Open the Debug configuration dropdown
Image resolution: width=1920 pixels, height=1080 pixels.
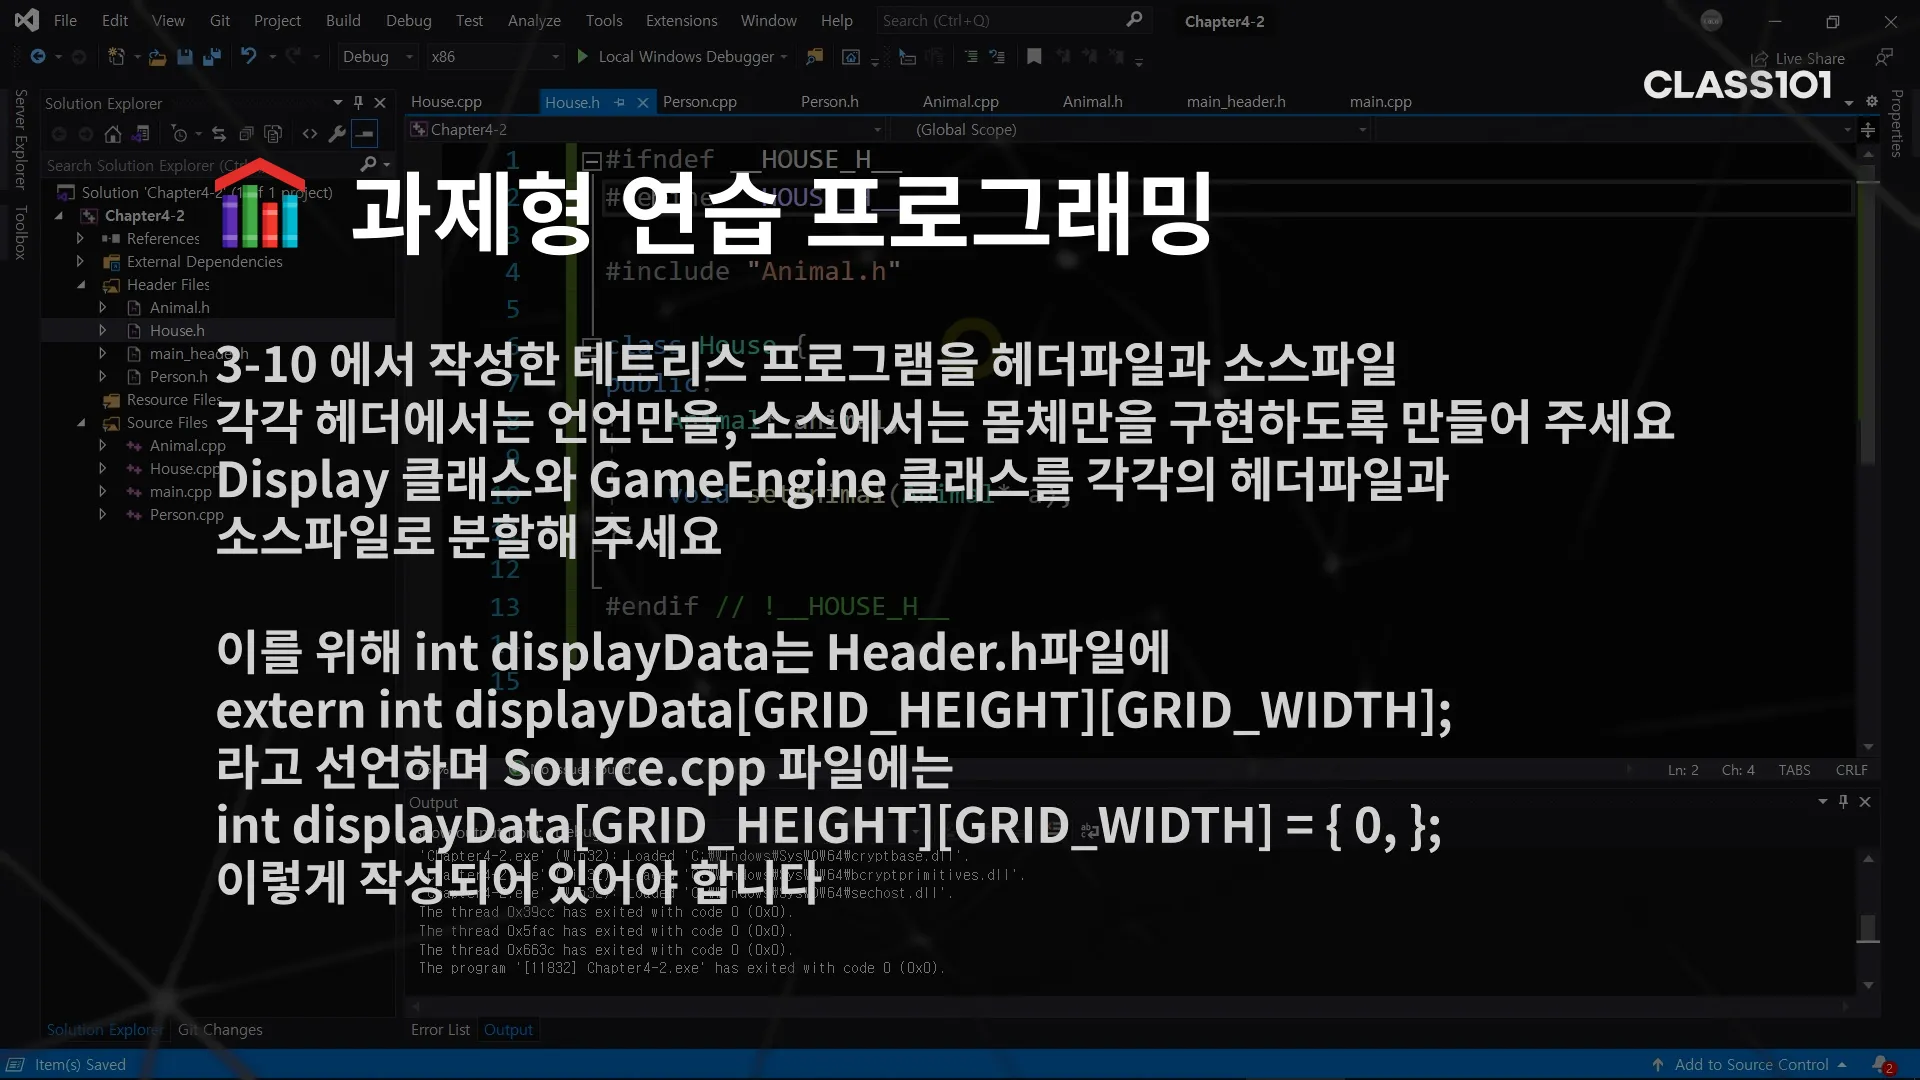[377, 57]
